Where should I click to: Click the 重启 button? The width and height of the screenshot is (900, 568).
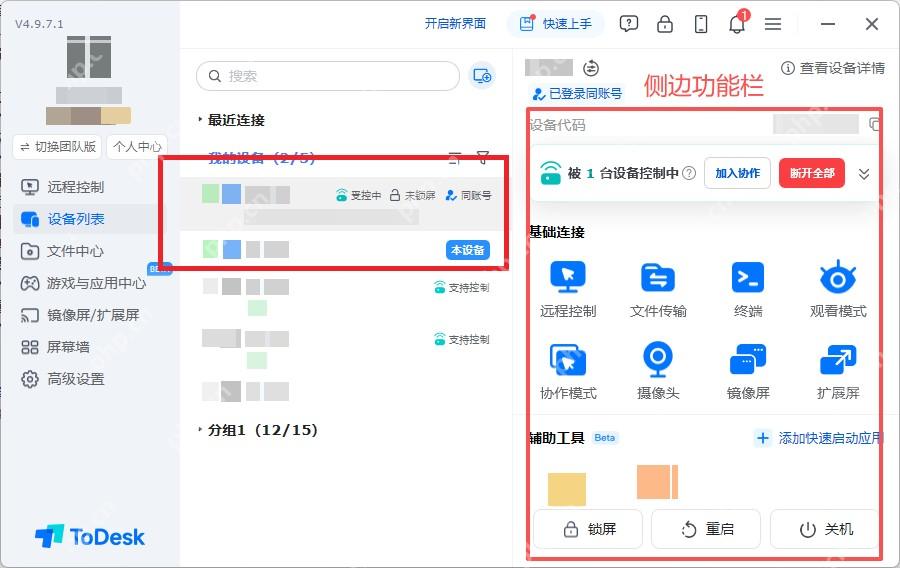click(706, 529)
